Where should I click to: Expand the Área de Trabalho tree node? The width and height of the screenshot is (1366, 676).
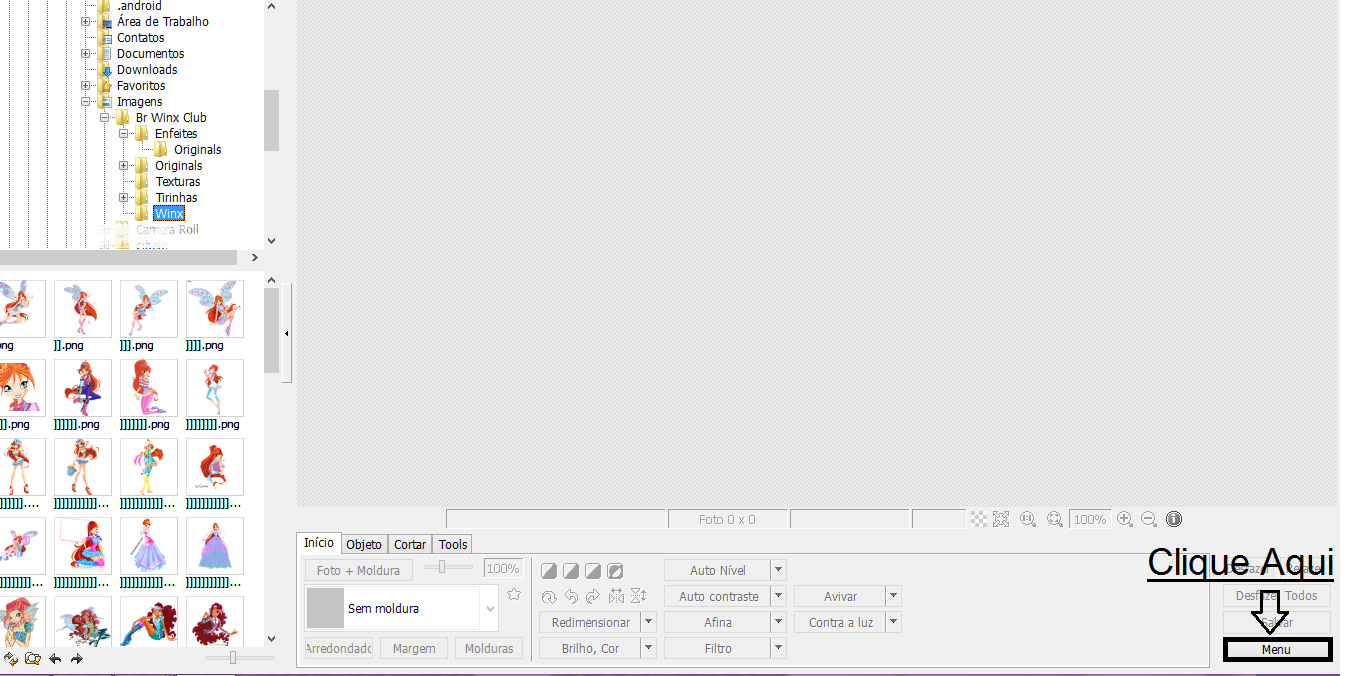[86, 21]
